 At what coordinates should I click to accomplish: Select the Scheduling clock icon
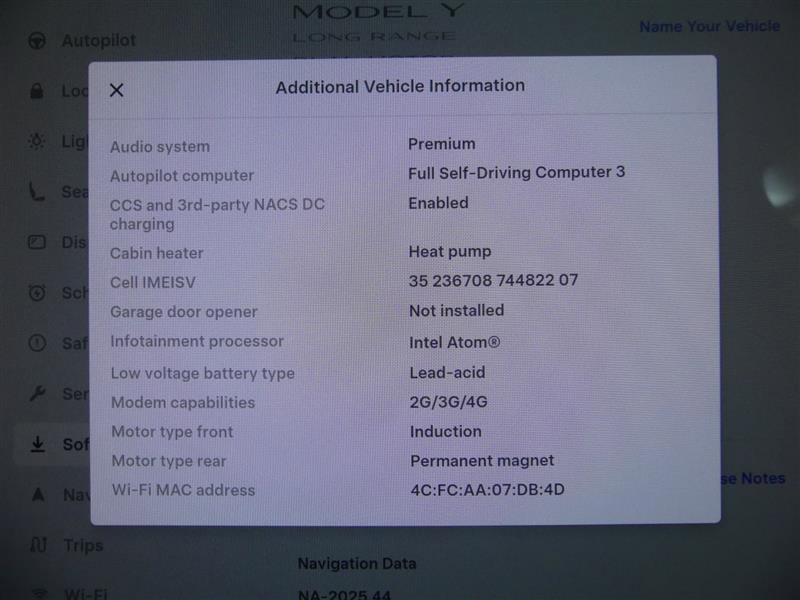(x=36, y=293)
